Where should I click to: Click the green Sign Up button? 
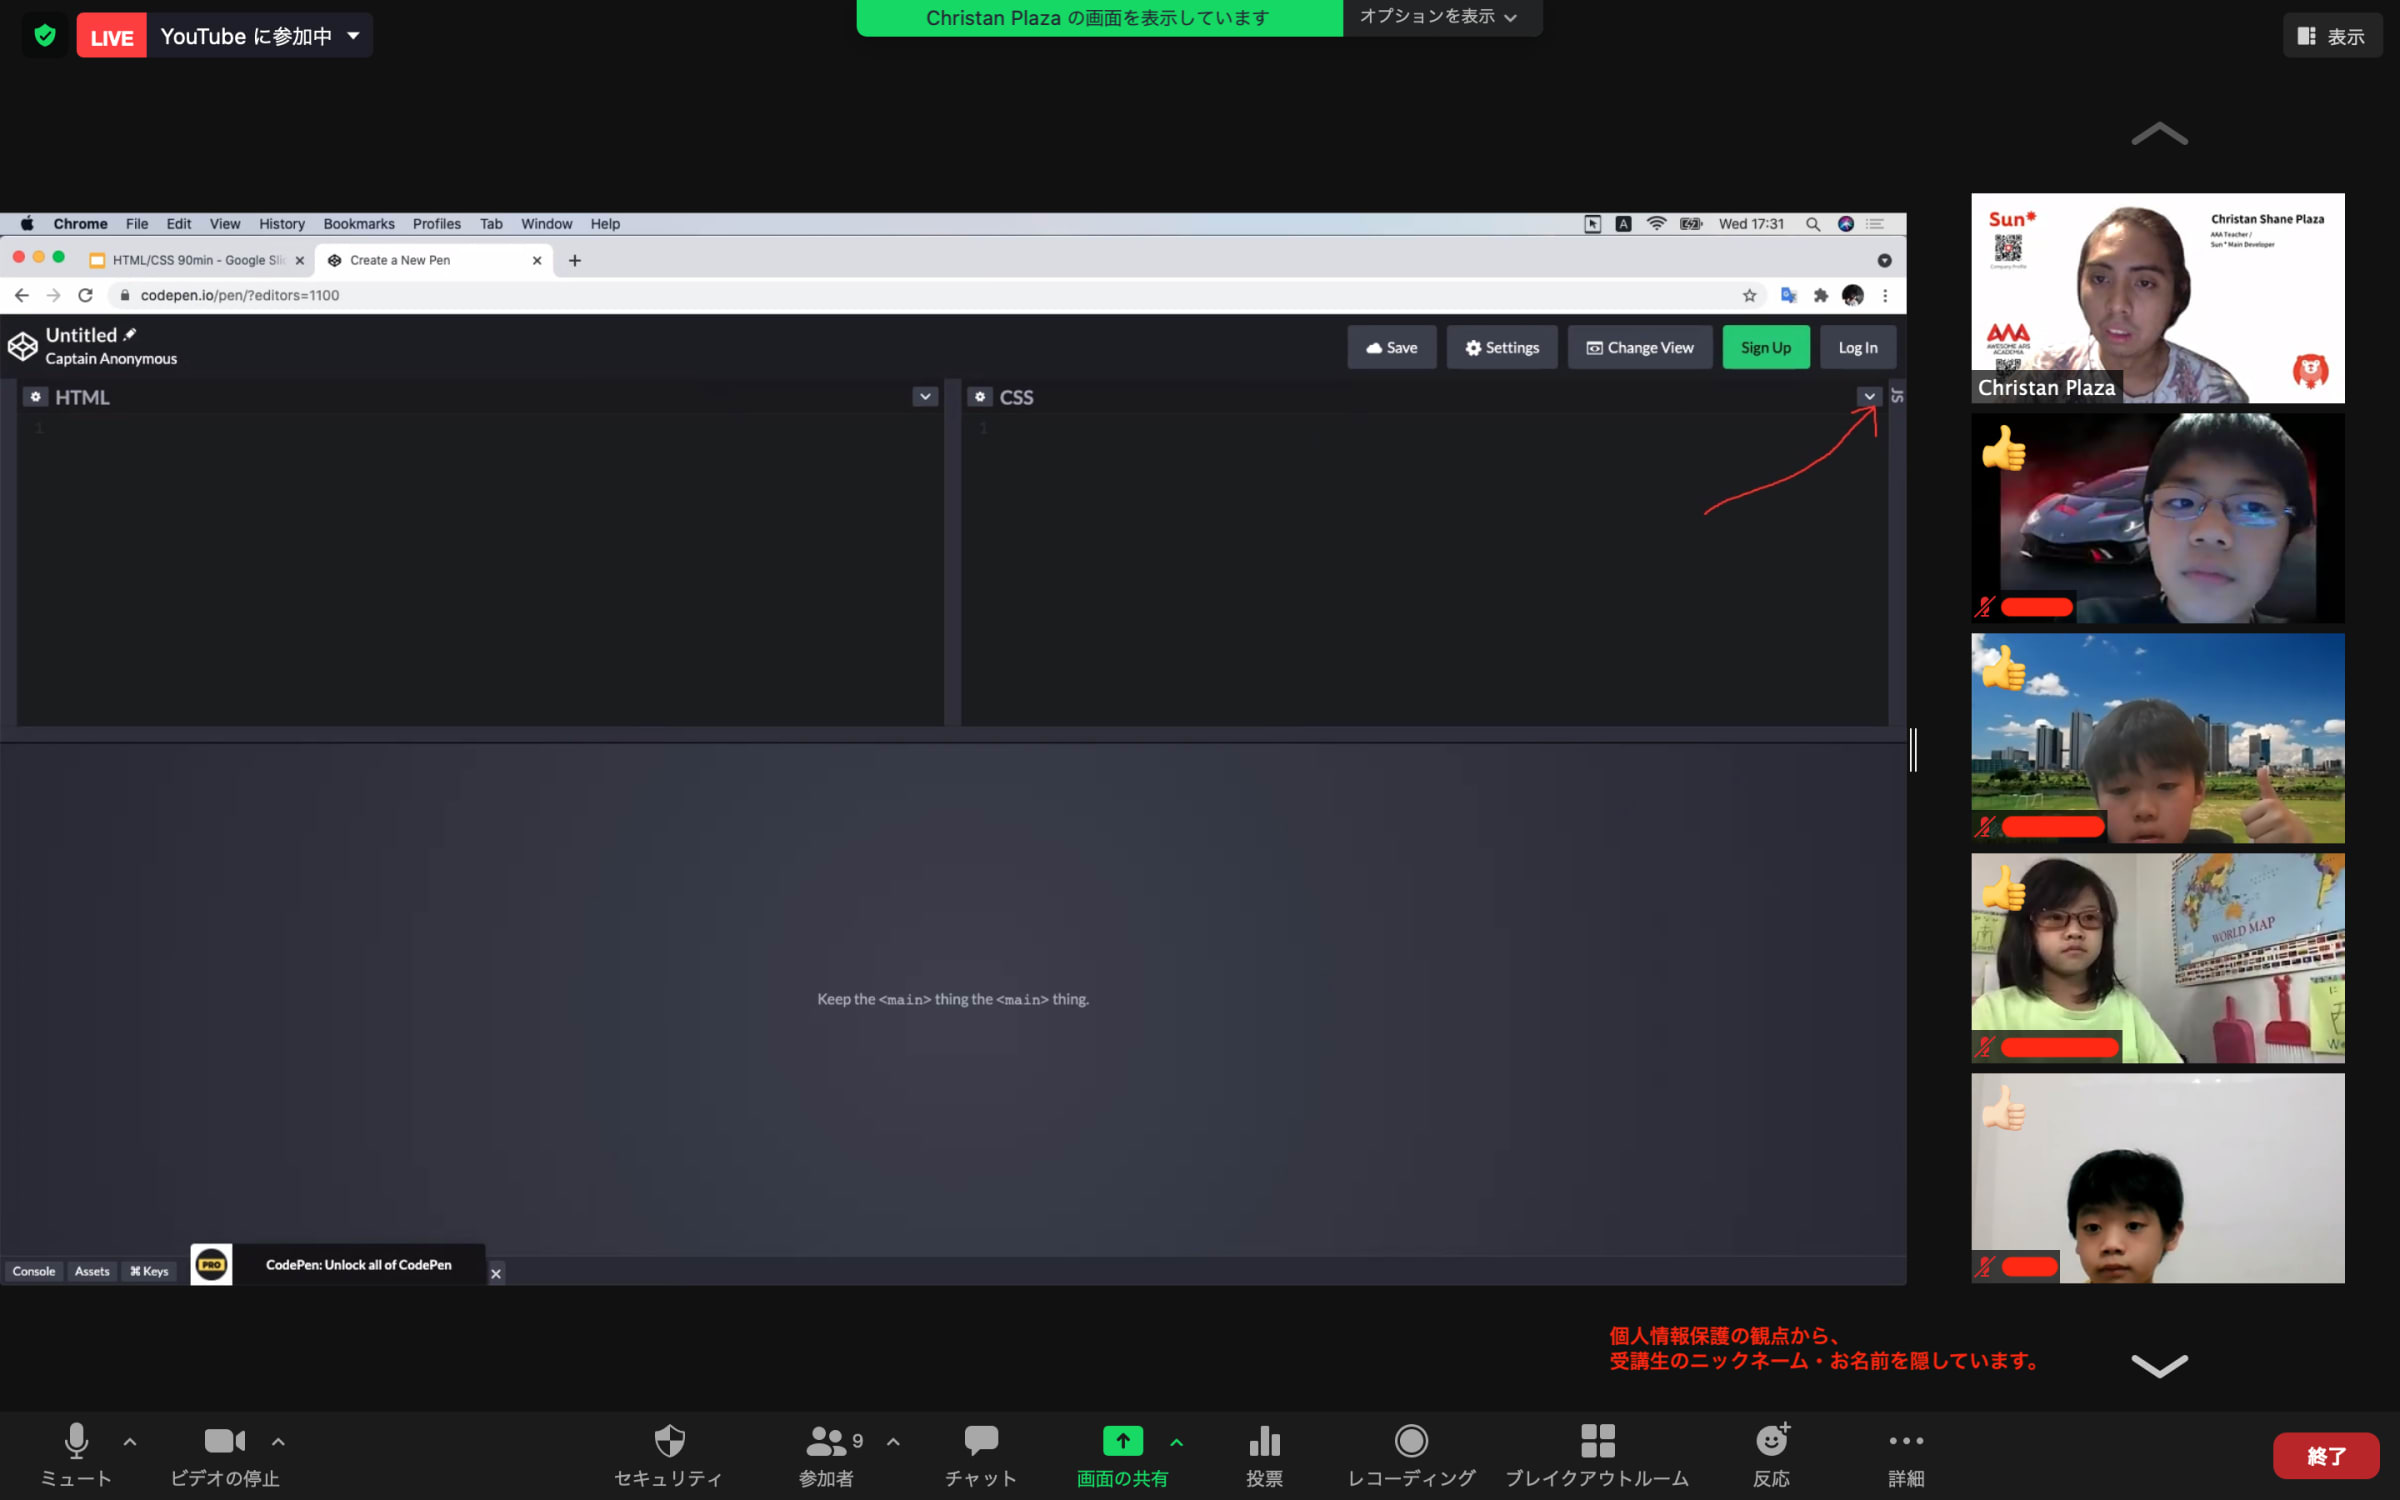1765,348
